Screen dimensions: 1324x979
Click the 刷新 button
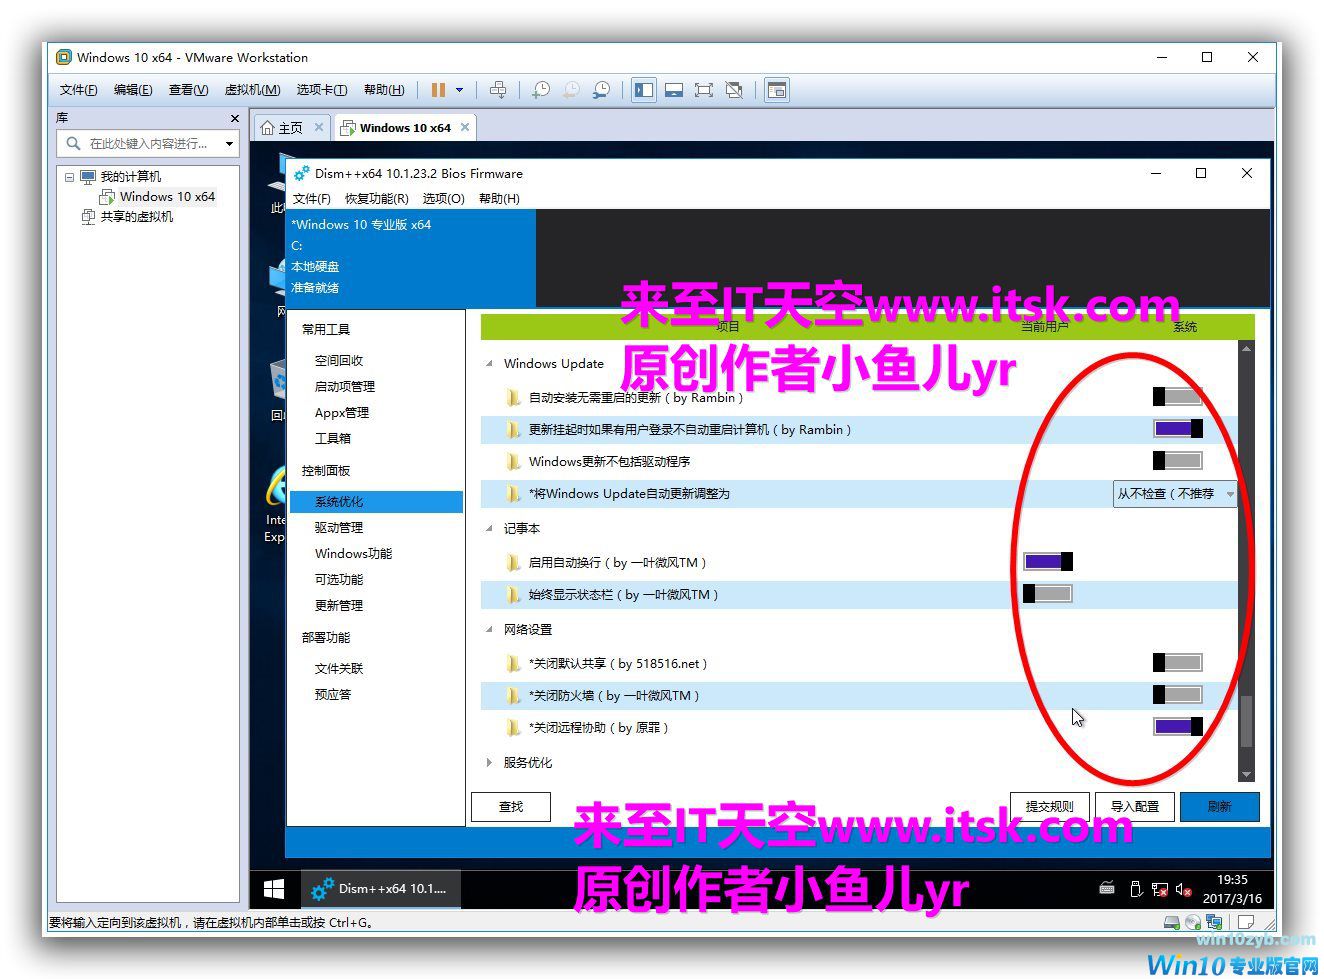tap(1219, 807)
